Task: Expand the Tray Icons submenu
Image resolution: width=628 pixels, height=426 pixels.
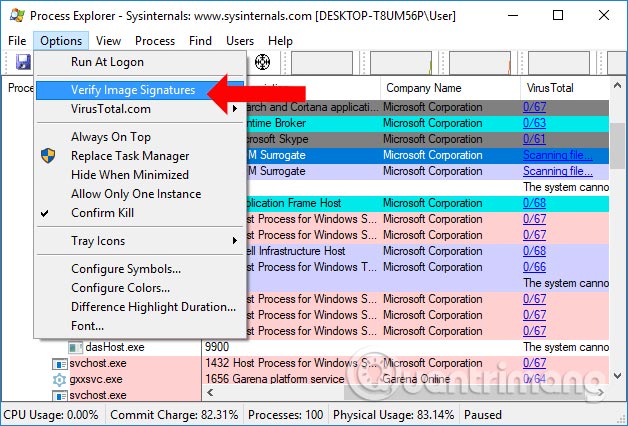Action: (x=140, y=241)
